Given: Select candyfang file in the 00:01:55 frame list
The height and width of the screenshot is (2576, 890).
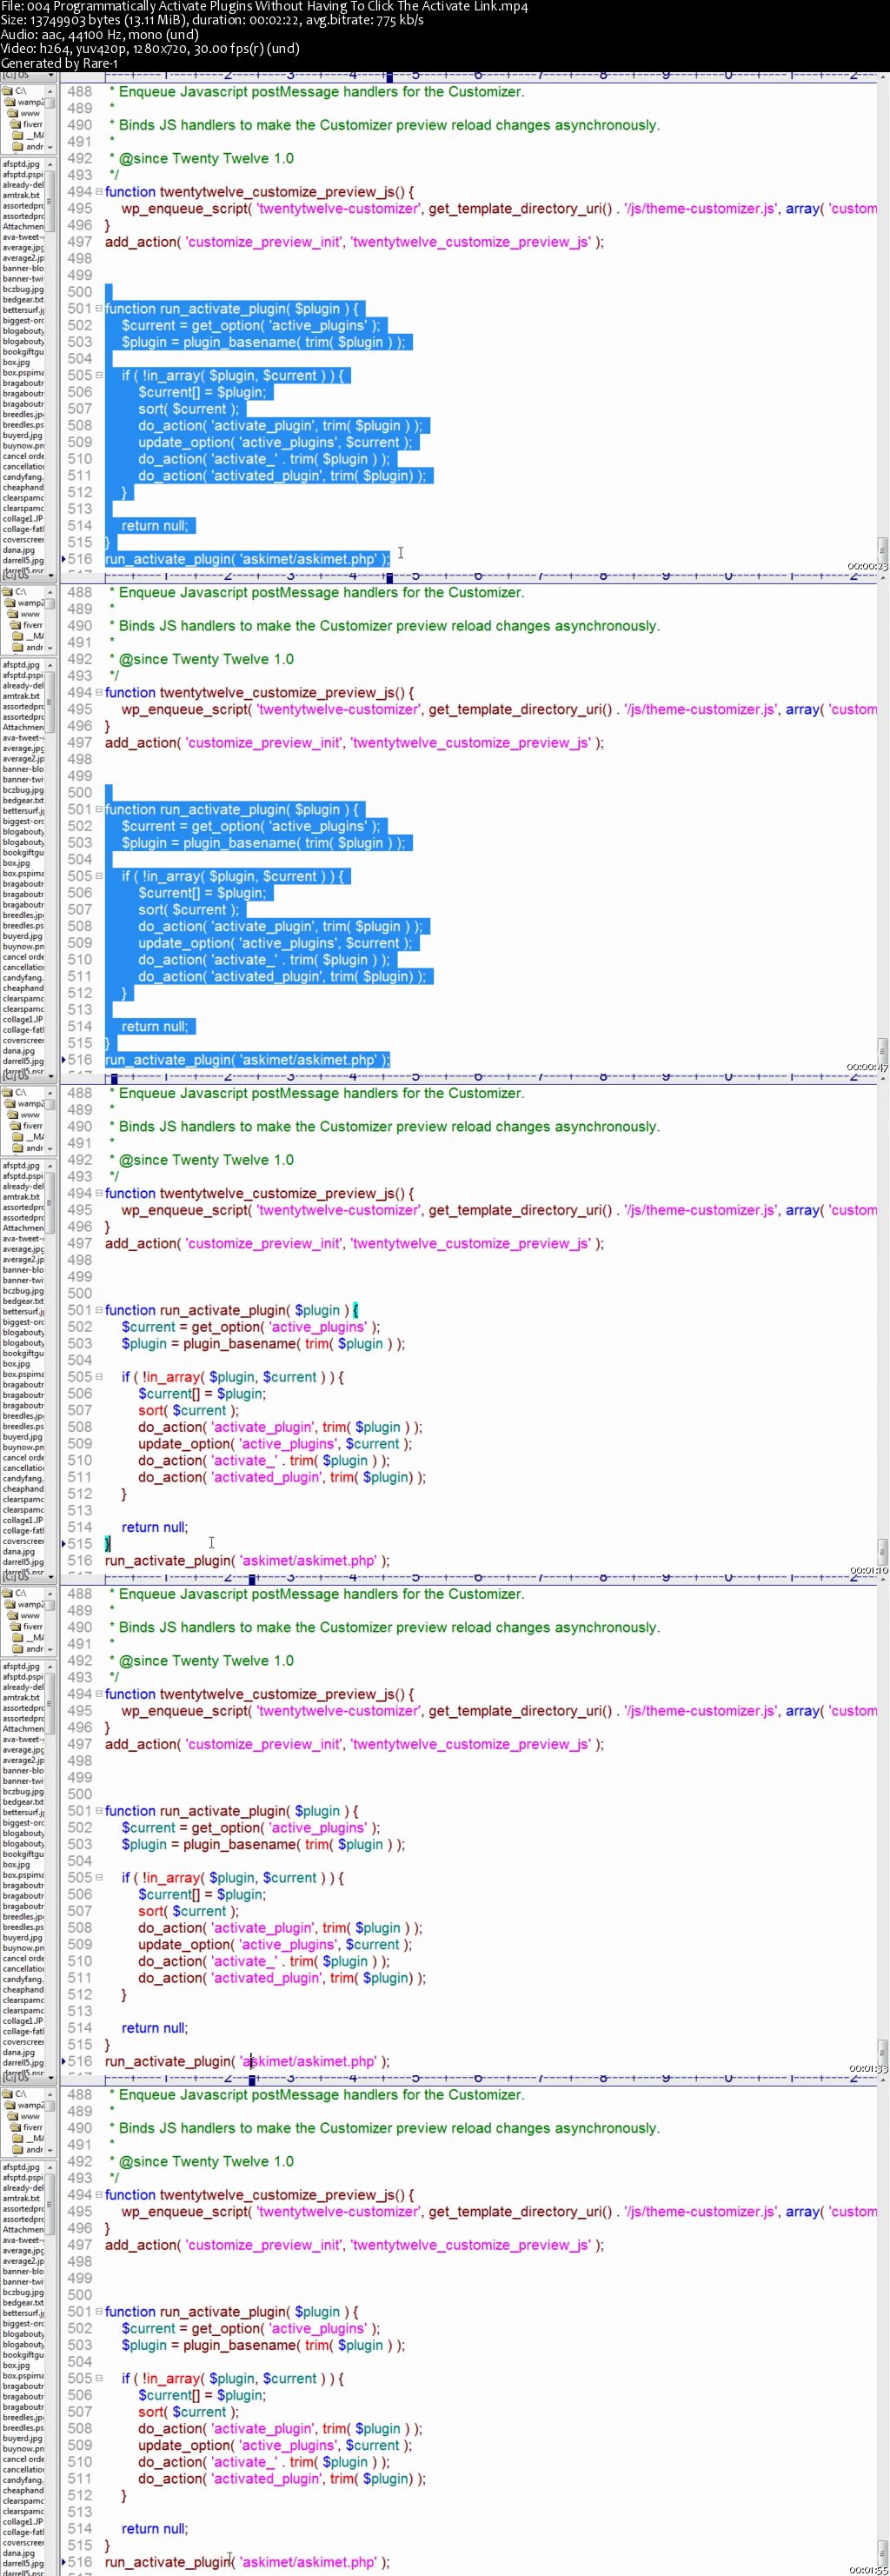Looking at the screenshot, I should click(23, 2480).
